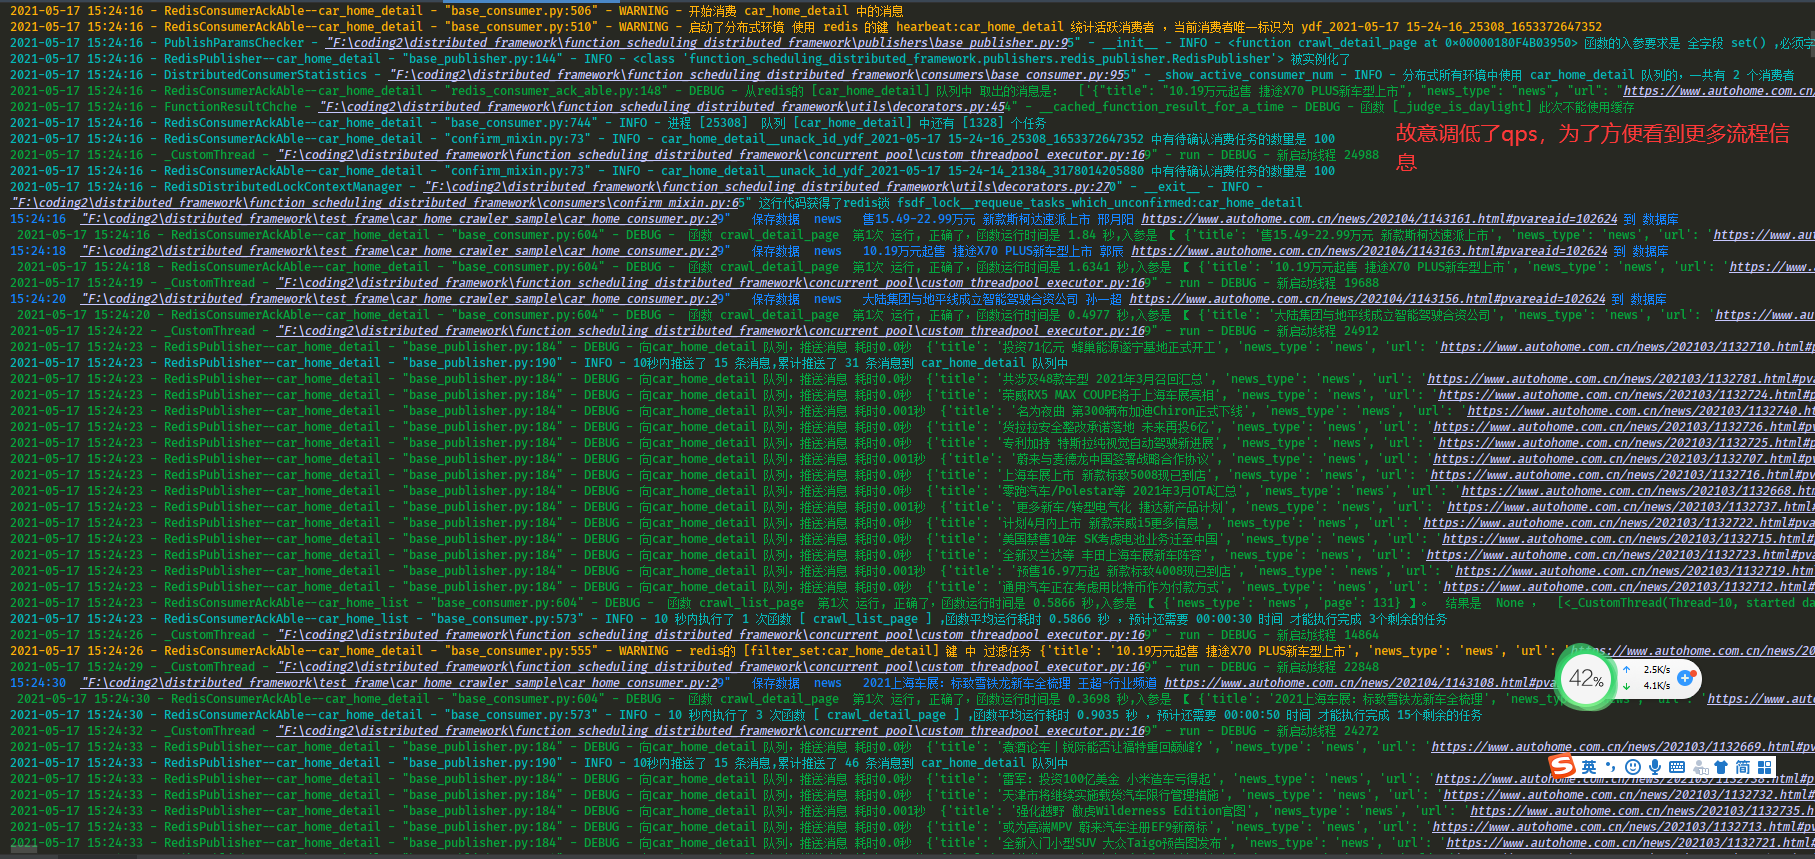Click the blue plus button on speed widget
1815x859 pixels.
point(1685,677)
